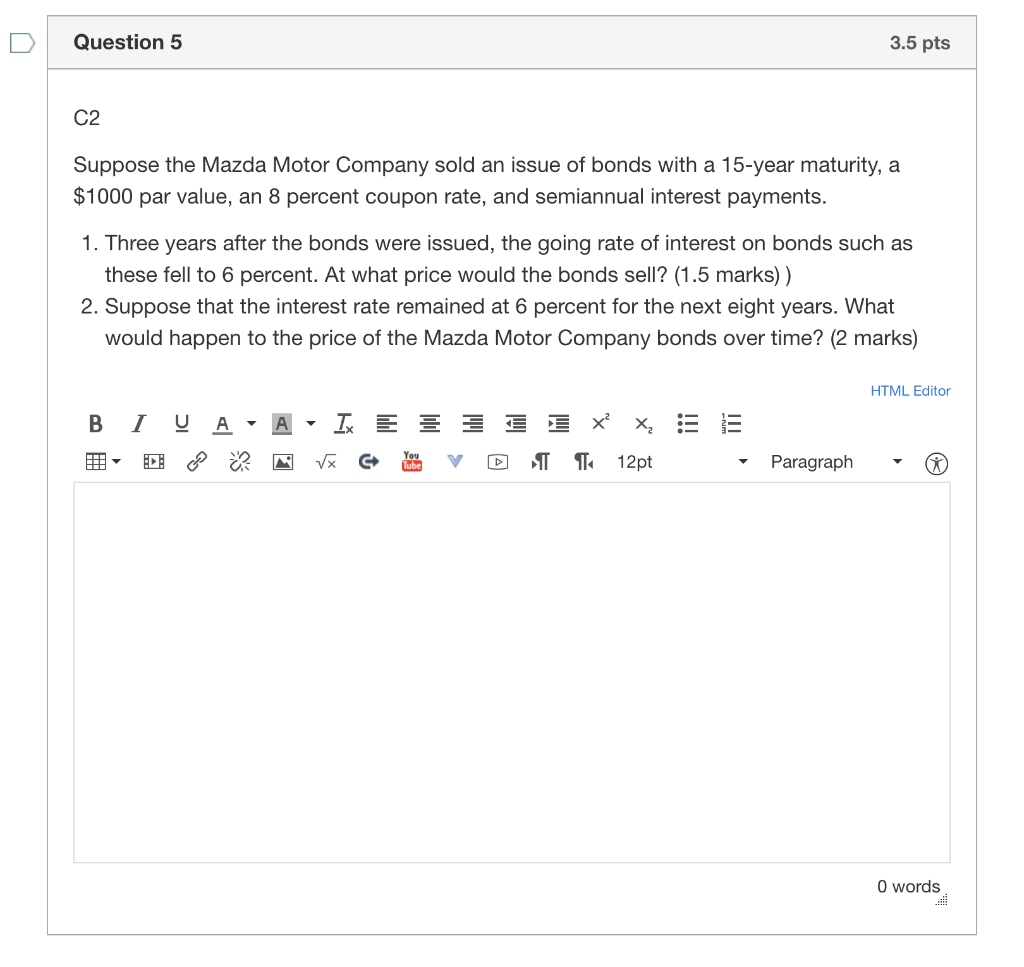Clear all text formatting
The width and height of the screenshot is (1024, 967).
(x=343, y=423)
